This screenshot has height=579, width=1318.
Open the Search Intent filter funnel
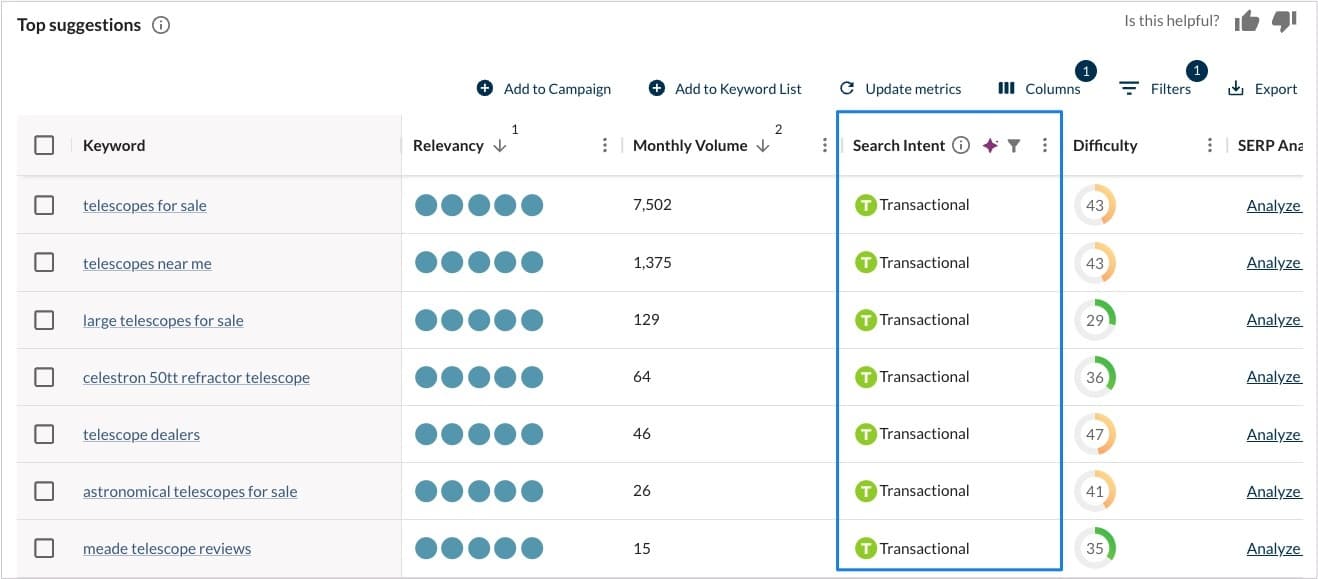[x=1014, y=145]
